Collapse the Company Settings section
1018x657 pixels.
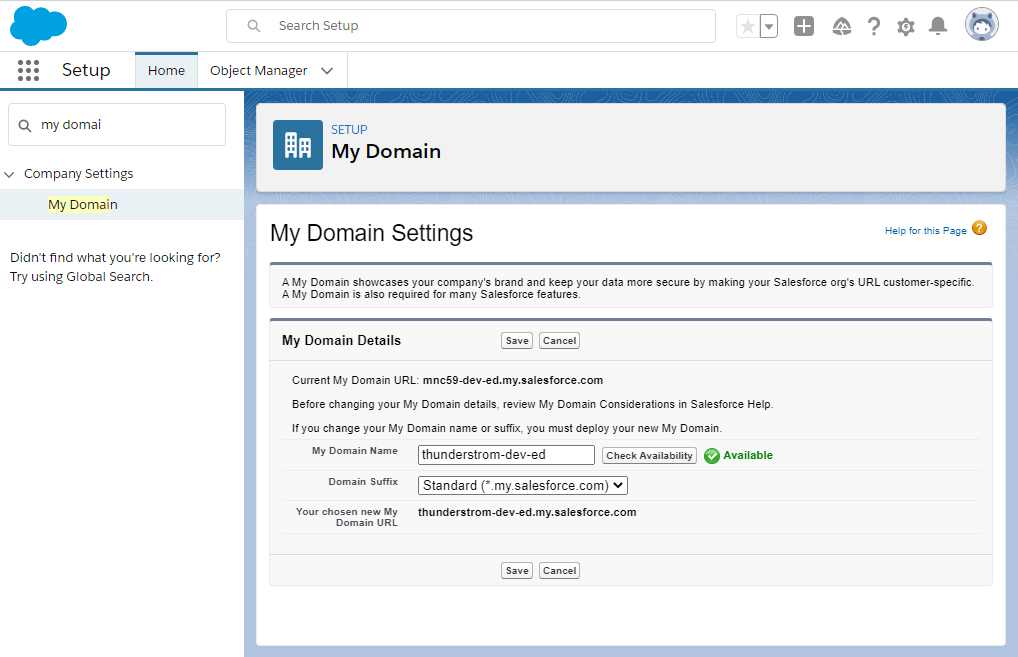(x=10, y=174)
